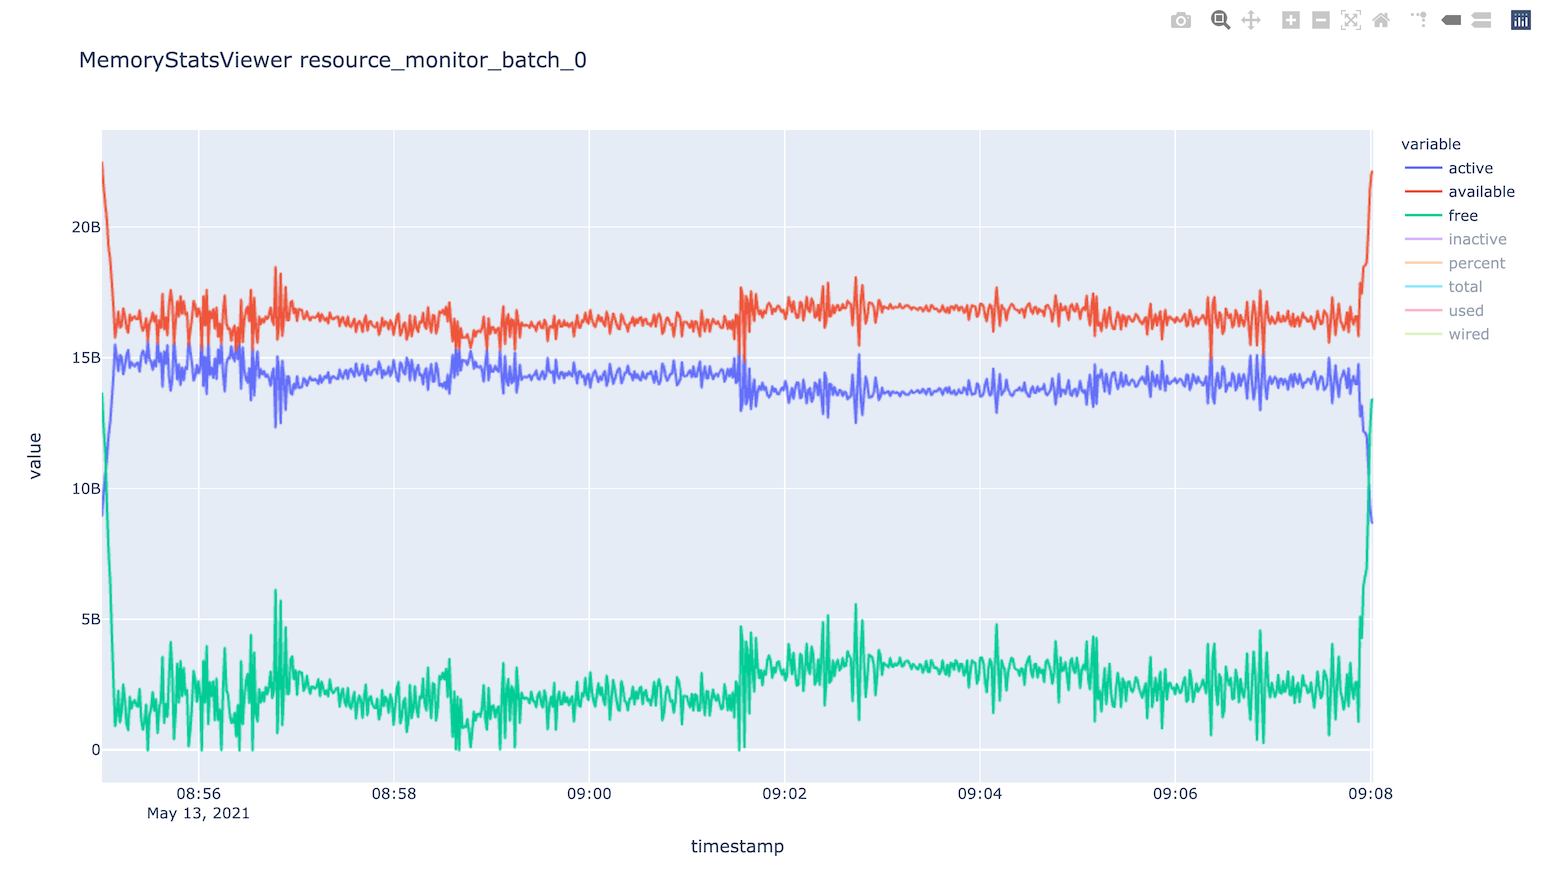
Task: Toggle the available trace in legend
Action: pyautogui.click(x=1481, y=192)
